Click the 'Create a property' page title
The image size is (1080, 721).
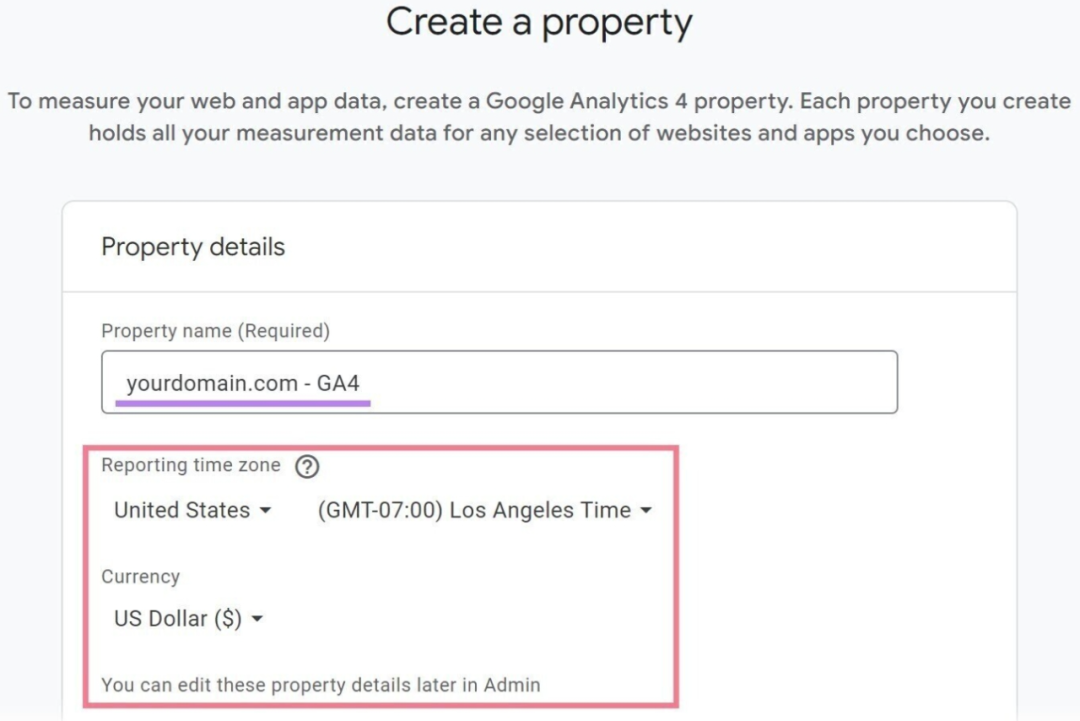pos(539,21)
